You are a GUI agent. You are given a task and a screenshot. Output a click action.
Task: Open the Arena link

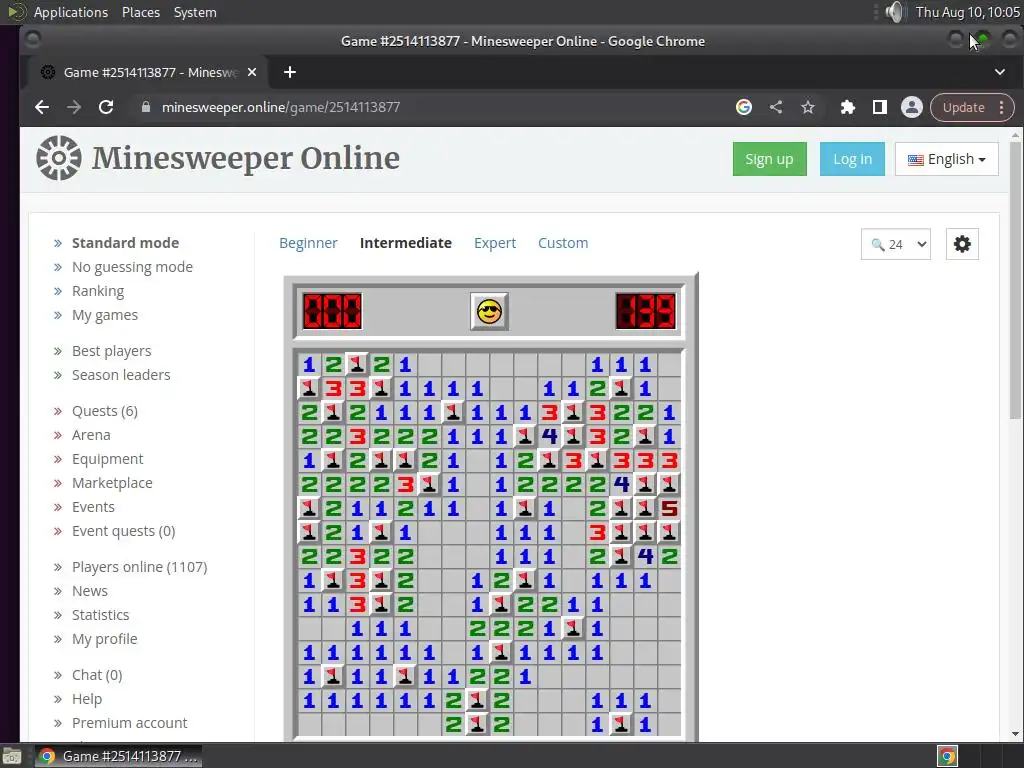(91, 435)
